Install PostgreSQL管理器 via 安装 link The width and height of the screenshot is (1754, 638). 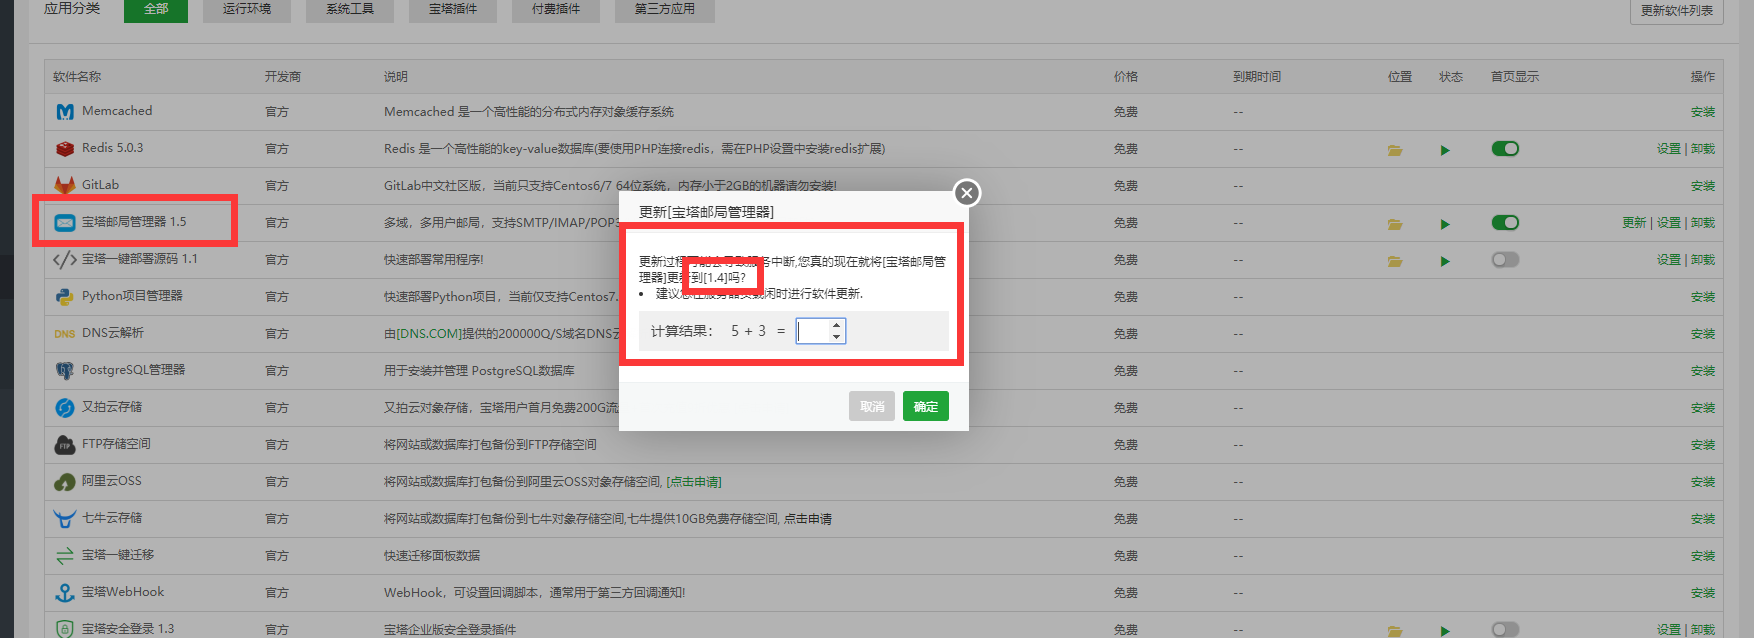coord(1703,371)
